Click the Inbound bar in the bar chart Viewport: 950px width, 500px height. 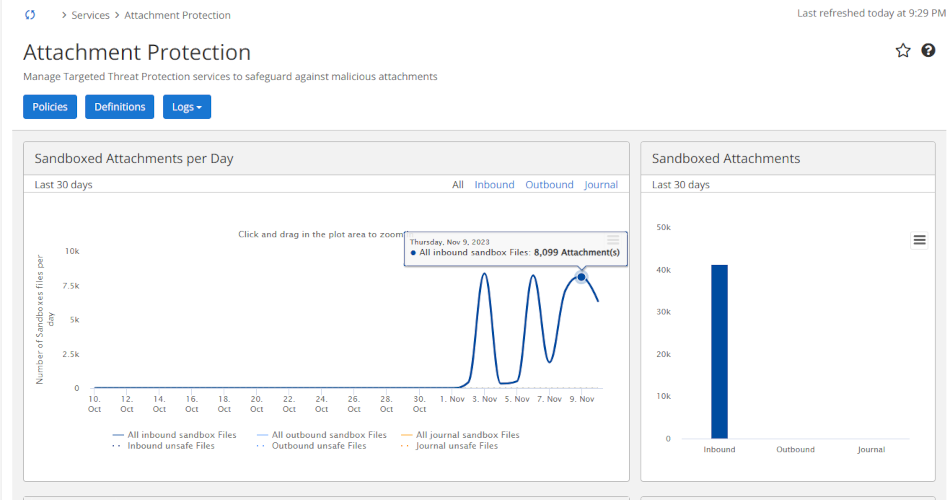tap(719, 352)
